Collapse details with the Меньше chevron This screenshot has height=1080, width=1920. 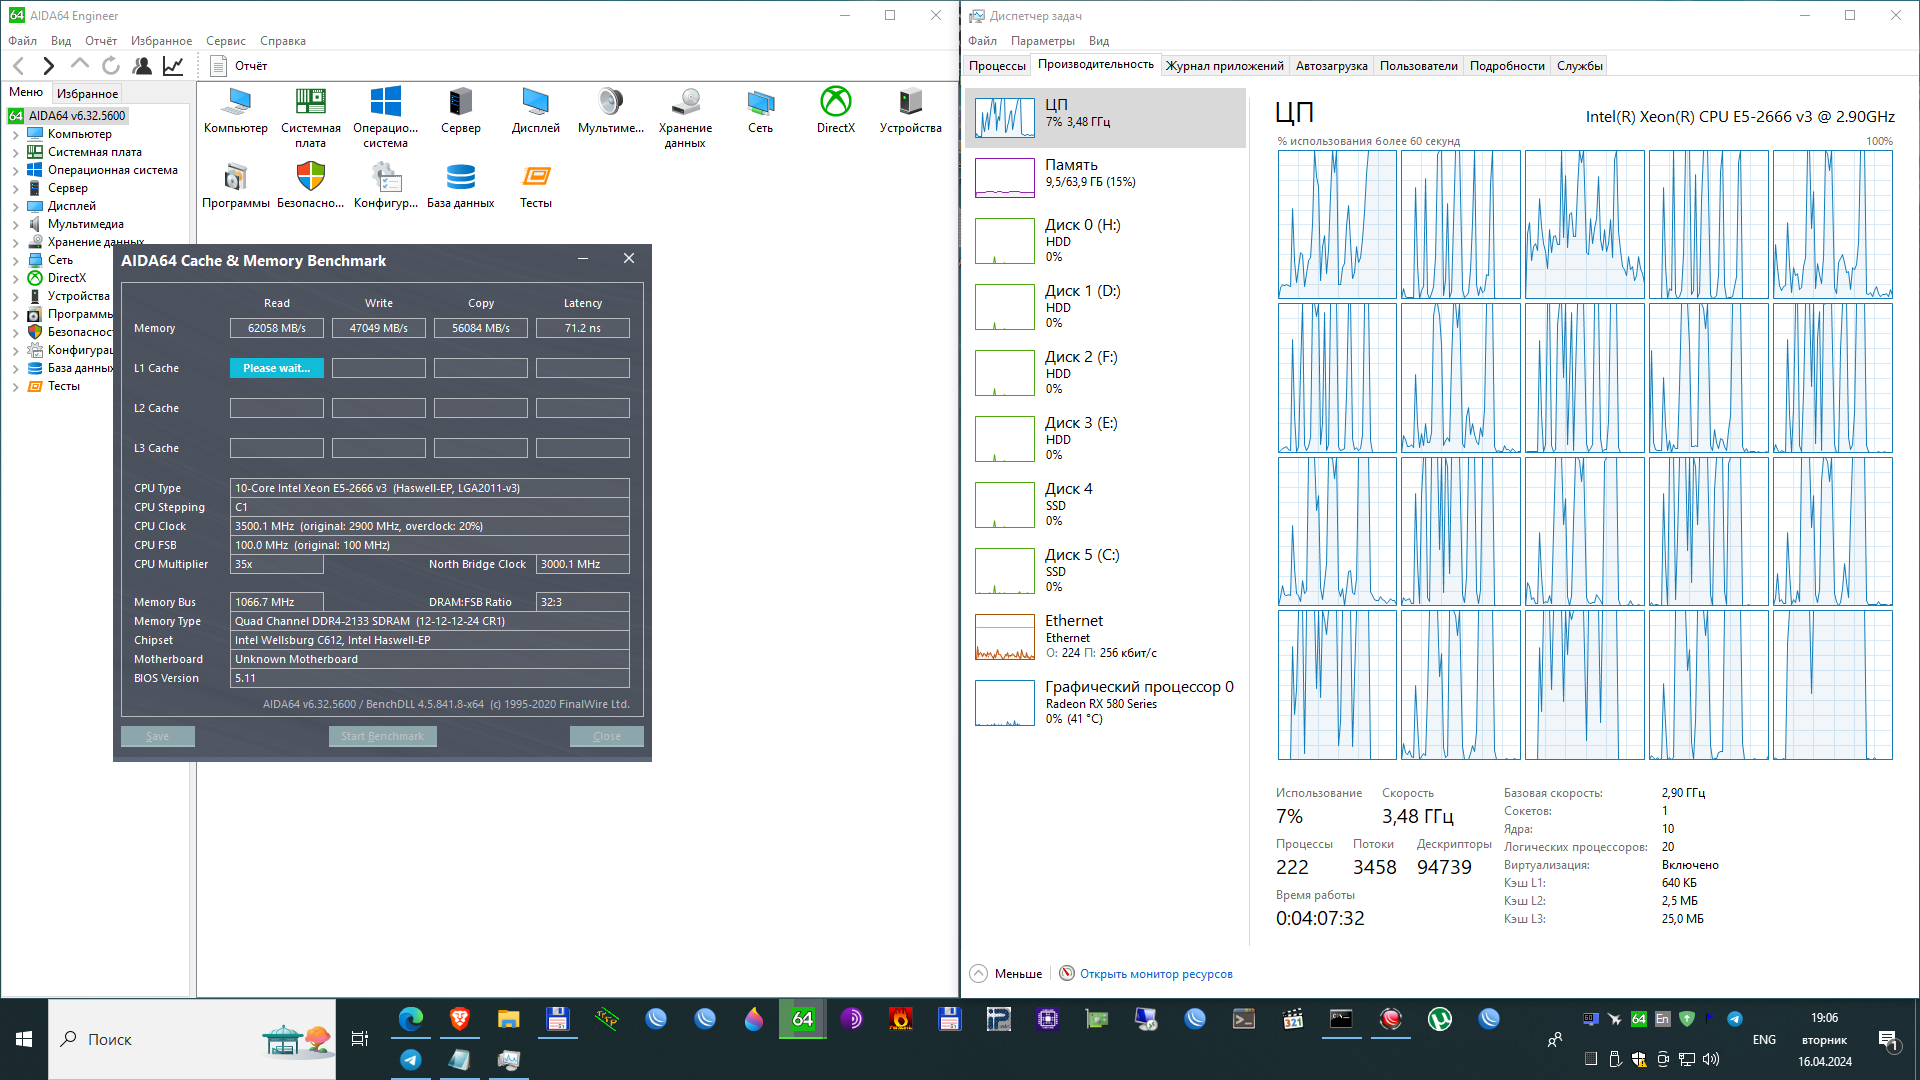tap(979, 974)
